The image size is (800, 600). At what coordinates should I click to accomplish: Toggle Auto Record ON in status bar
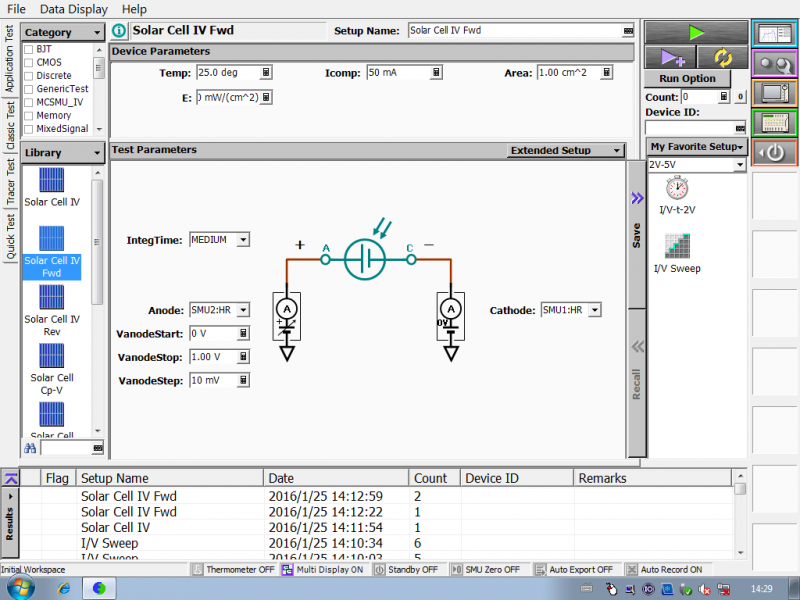tap(665, 569)
